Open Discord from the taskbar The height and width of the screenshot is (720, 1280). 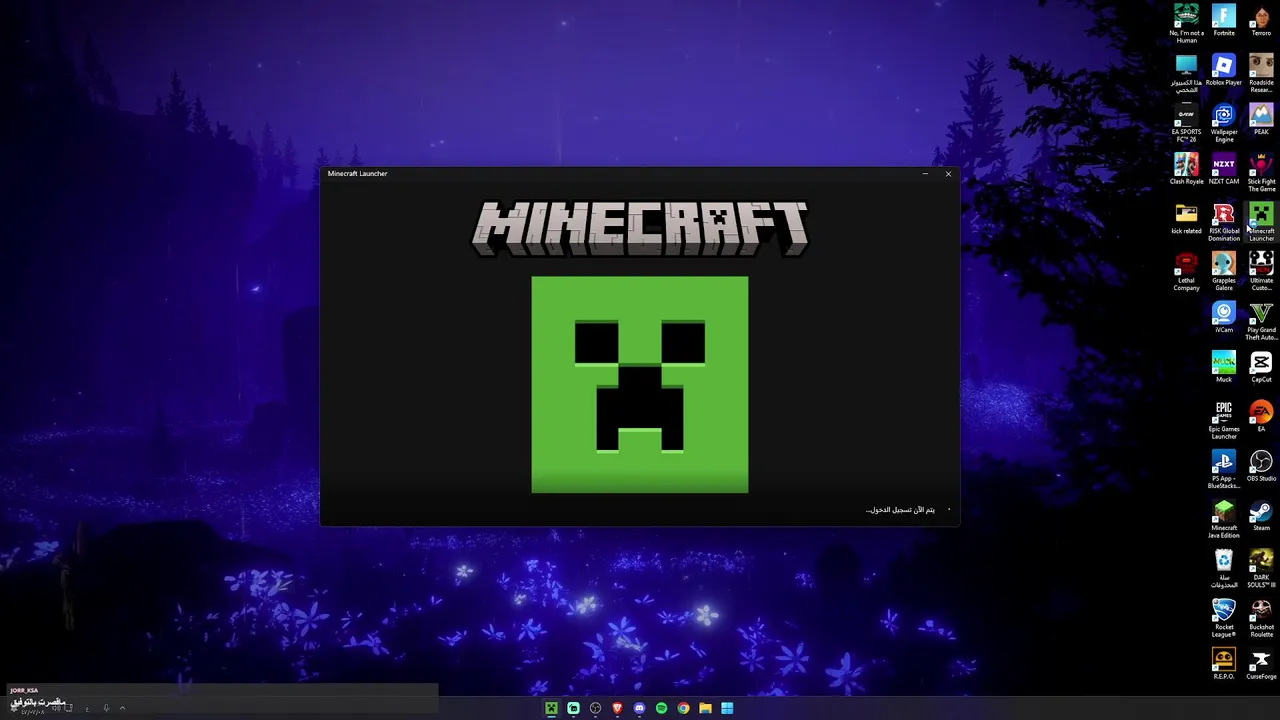[639, 708]
